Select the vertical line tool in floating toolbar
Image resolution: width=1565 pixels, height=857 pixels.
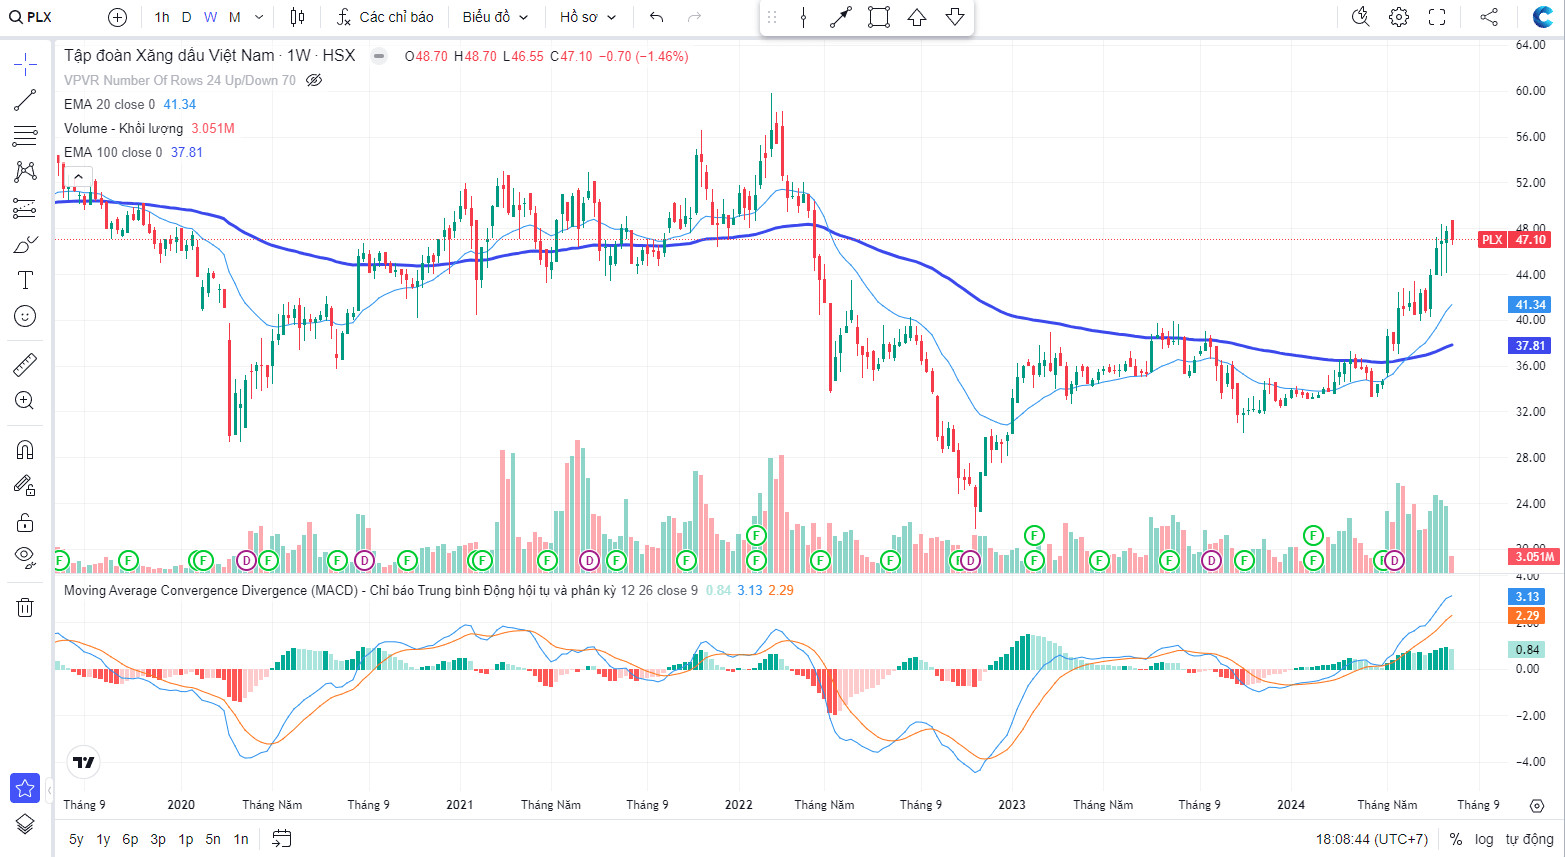[803, 17]
